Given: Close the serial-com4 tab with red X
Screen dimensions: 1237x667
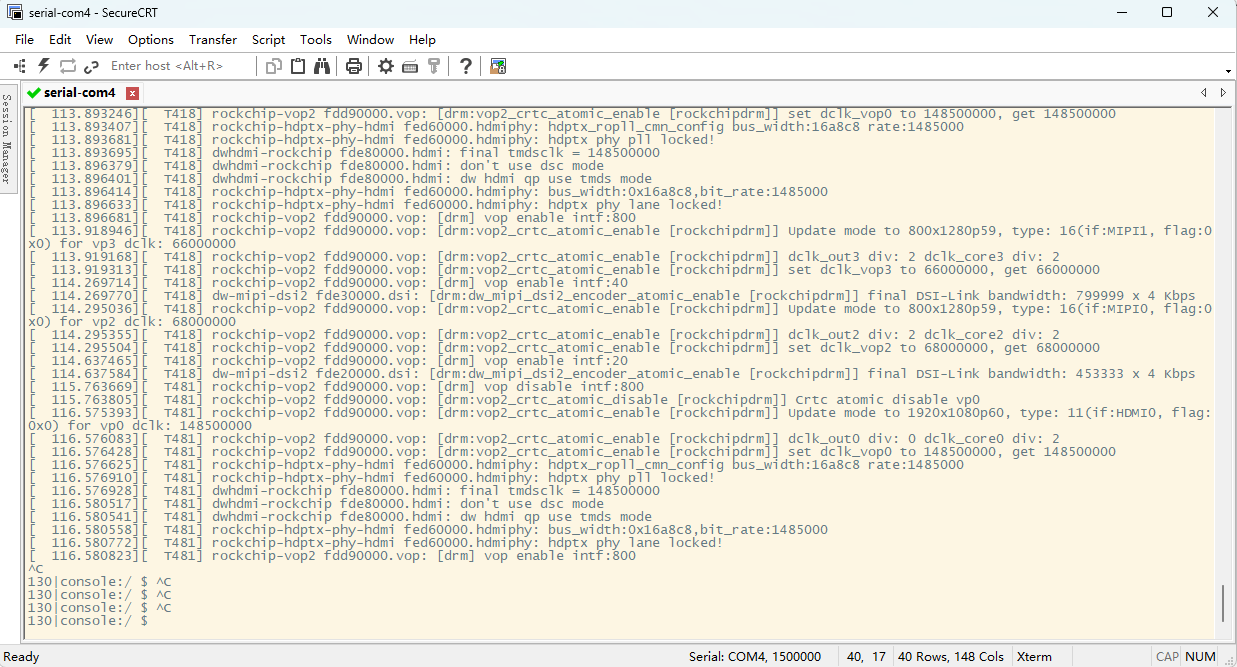Looking at the screenshot, I should click(132, 93).
